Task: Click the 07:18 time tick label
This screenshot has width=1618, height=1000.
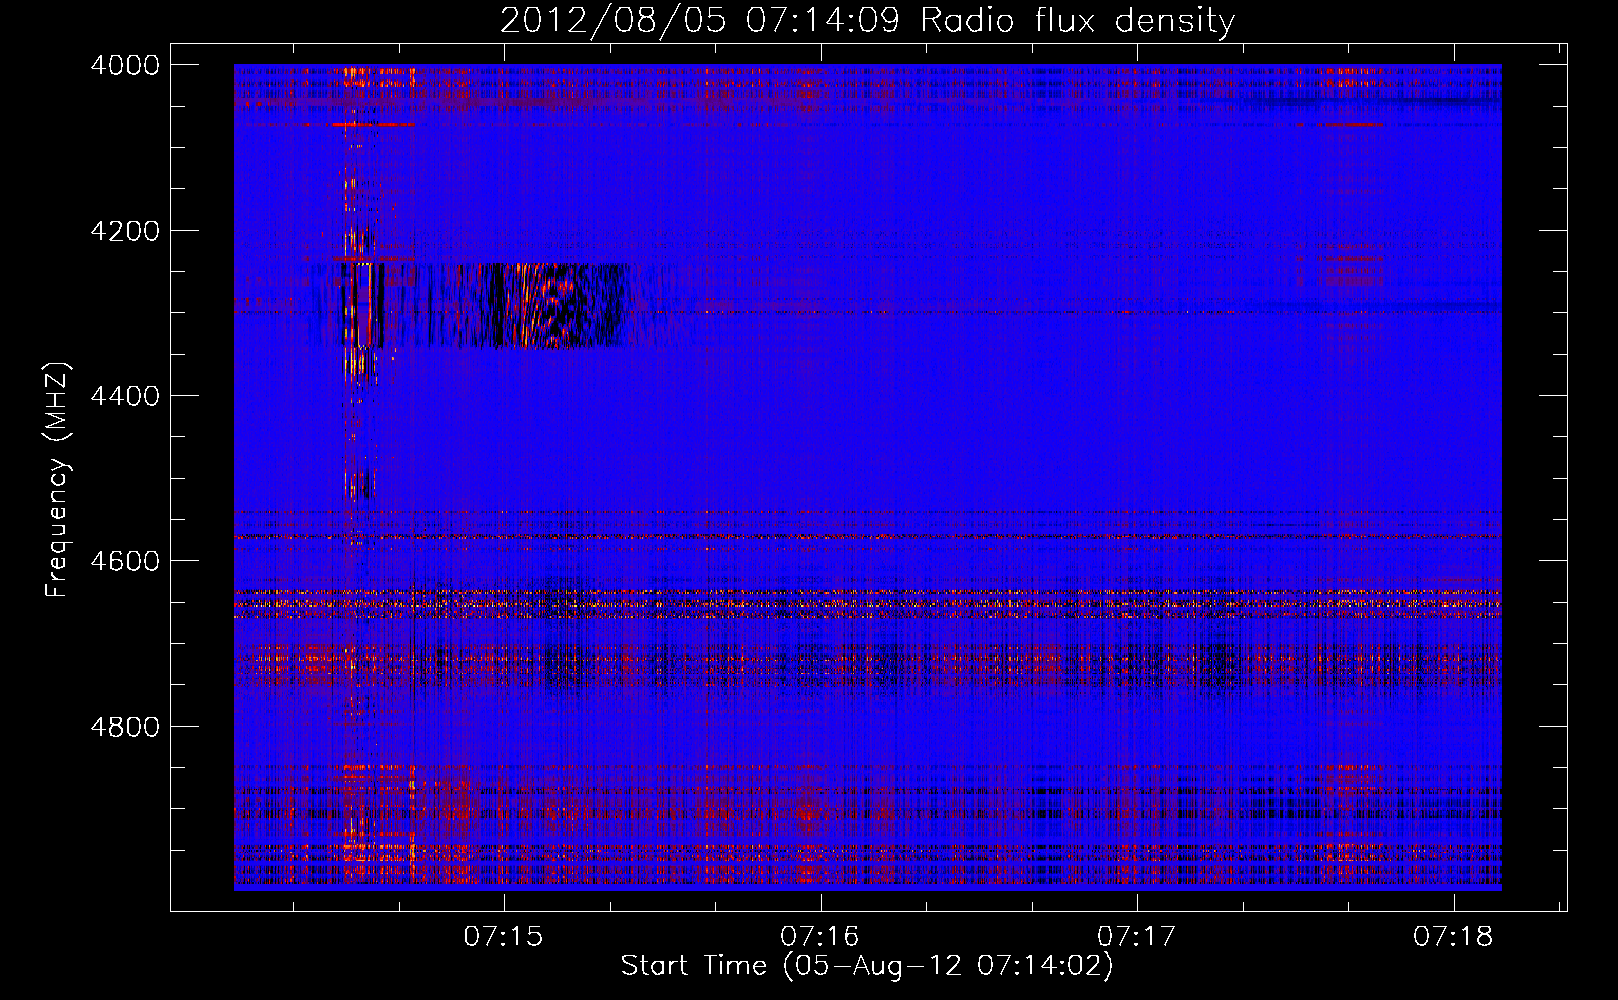Action: coord(1453,936)
